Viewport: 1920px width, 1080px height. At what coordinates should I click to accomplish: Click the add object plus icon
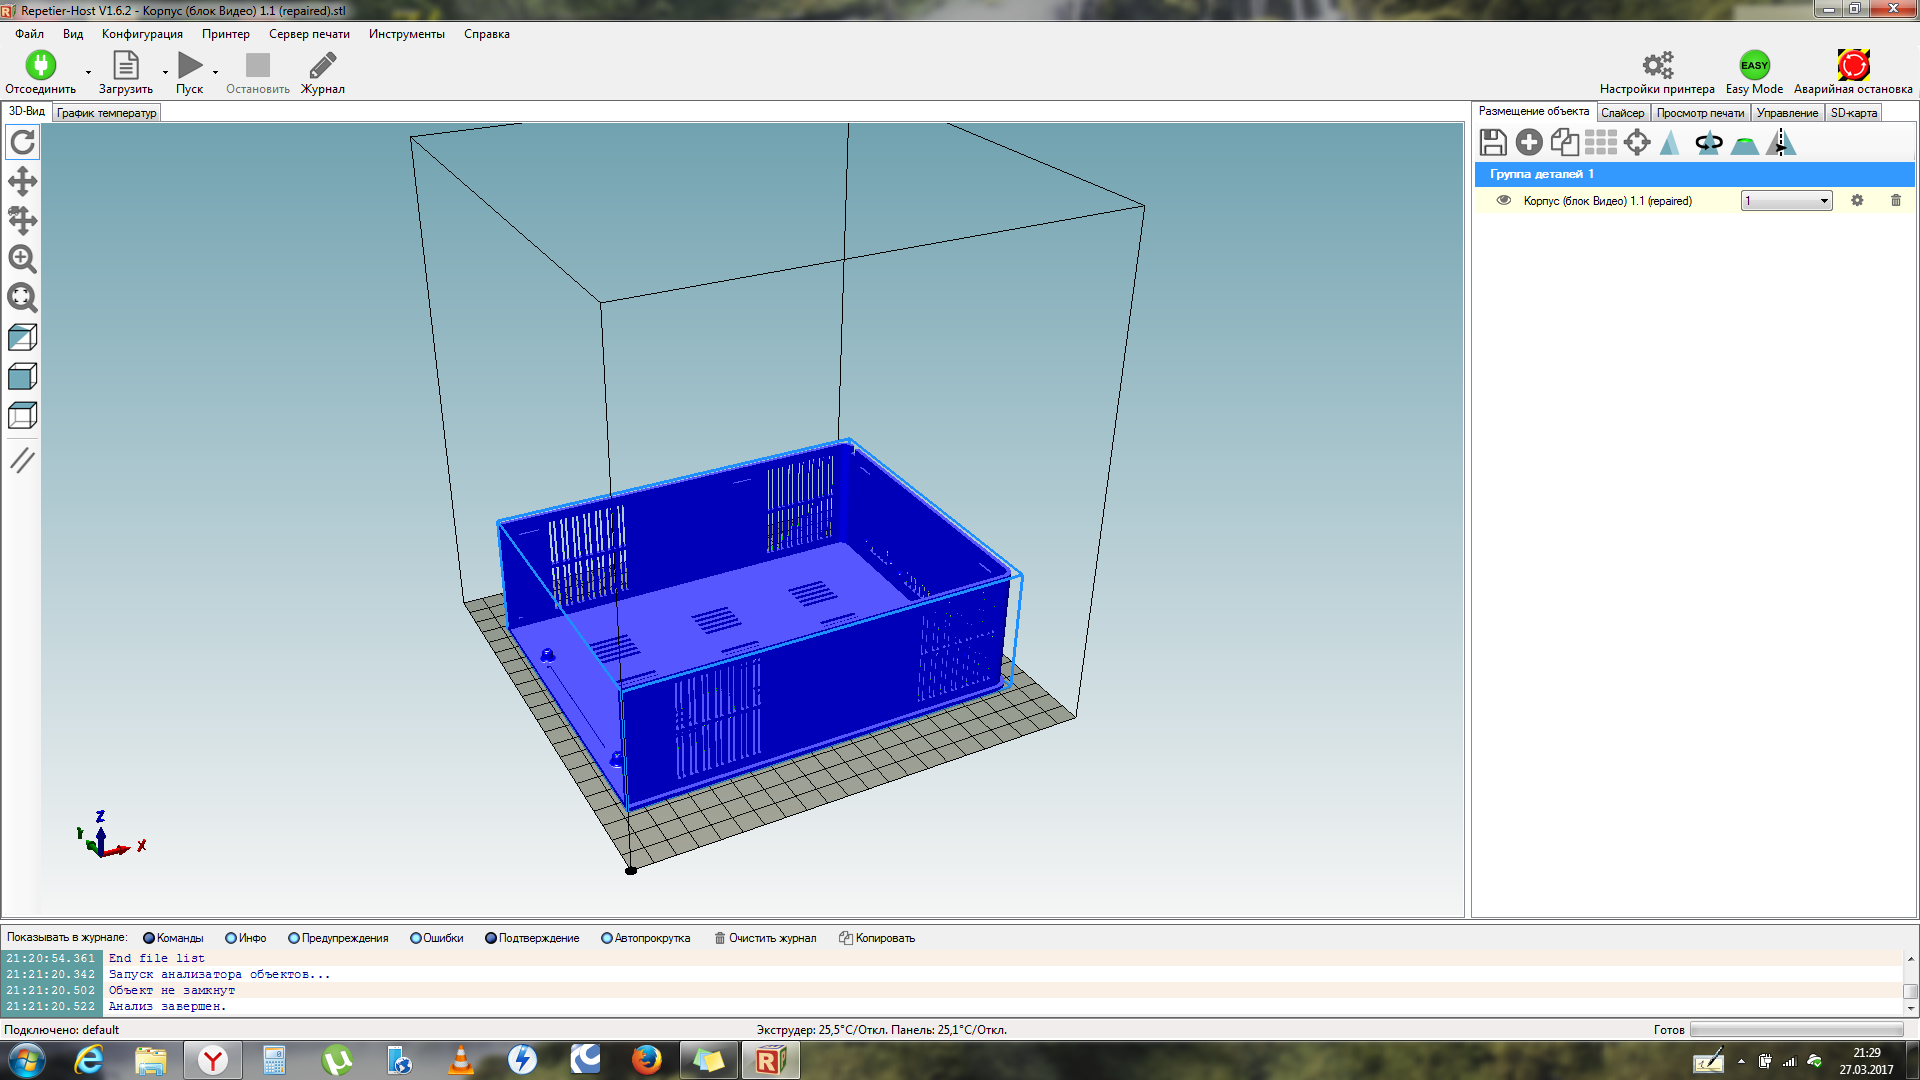1529,143
